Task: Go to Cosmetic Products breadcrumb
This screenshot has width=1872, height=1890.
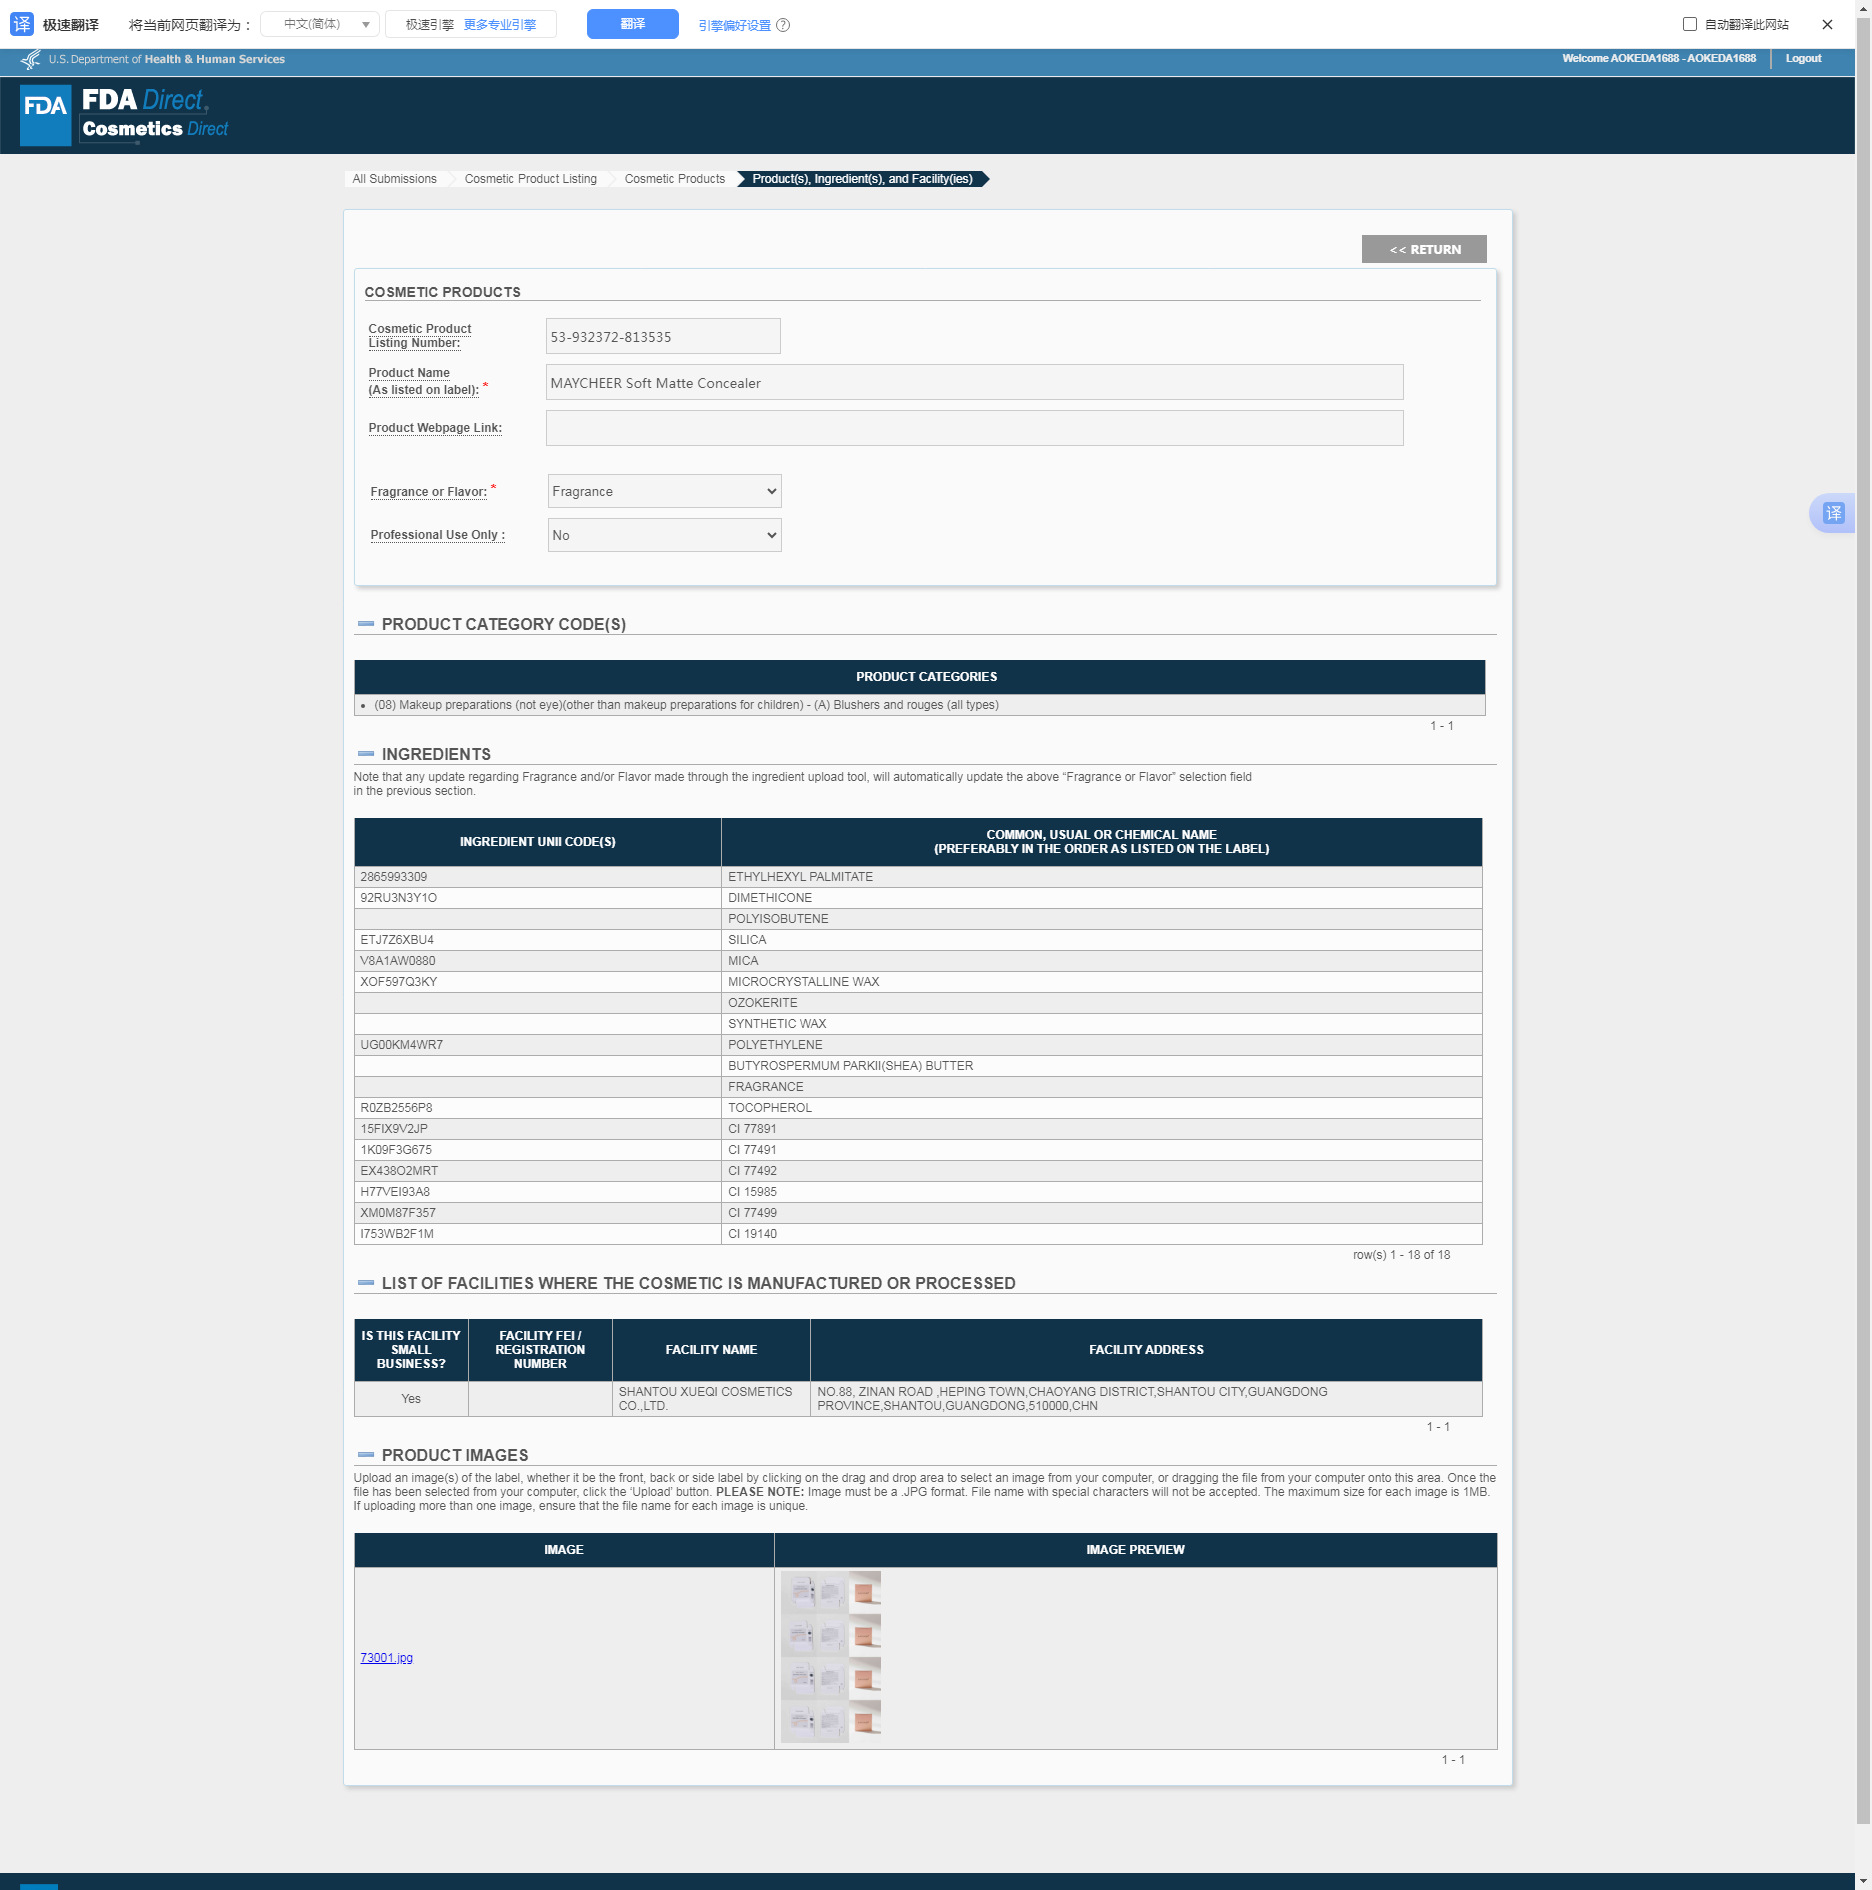Action: click(x=675, y=179)
